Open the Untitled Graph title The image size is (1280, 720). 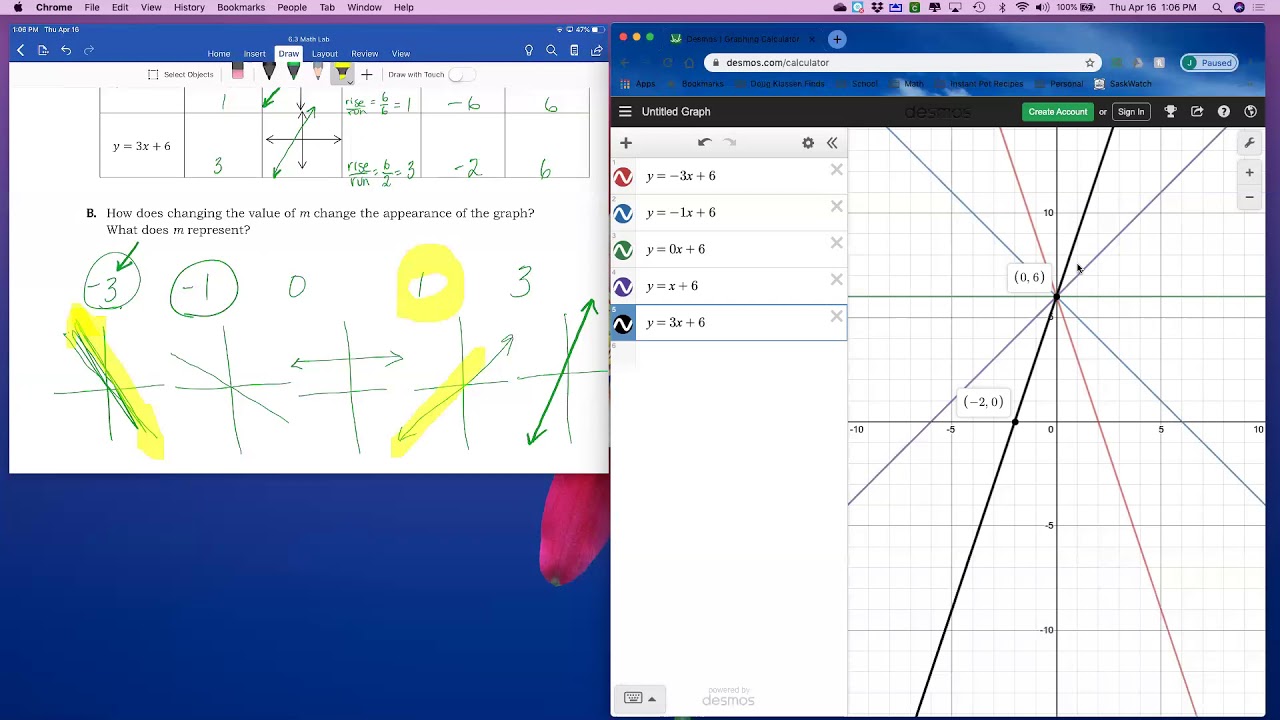click(676, 112)
